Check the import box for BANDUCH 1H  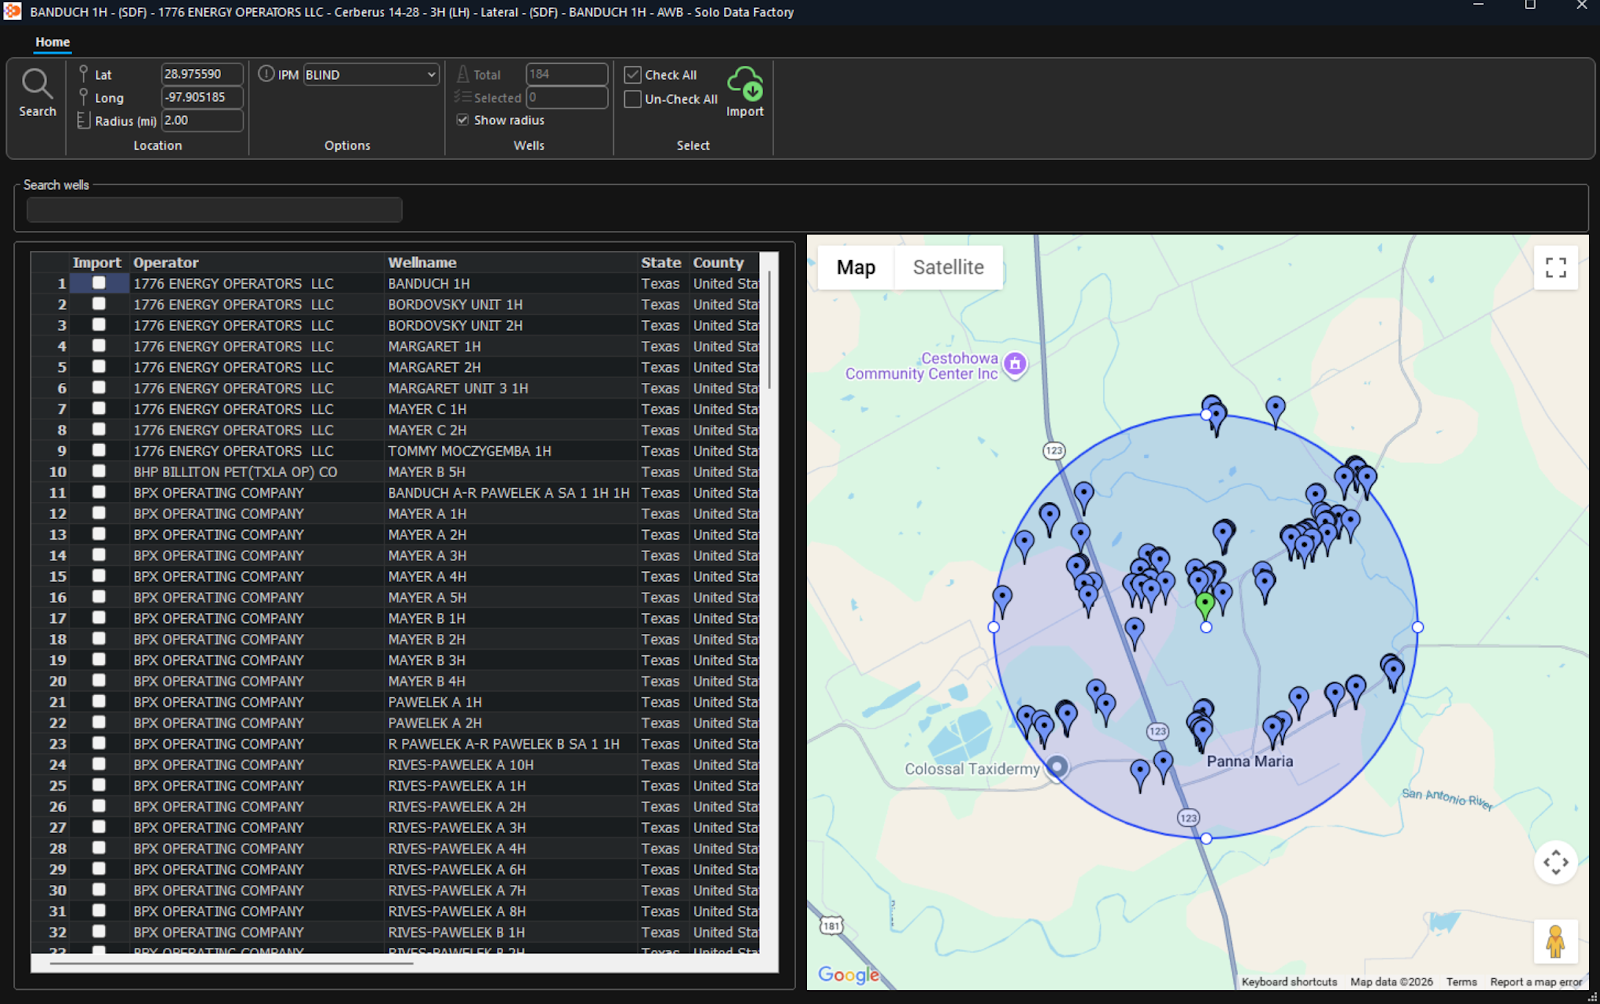tap(99, 283)
